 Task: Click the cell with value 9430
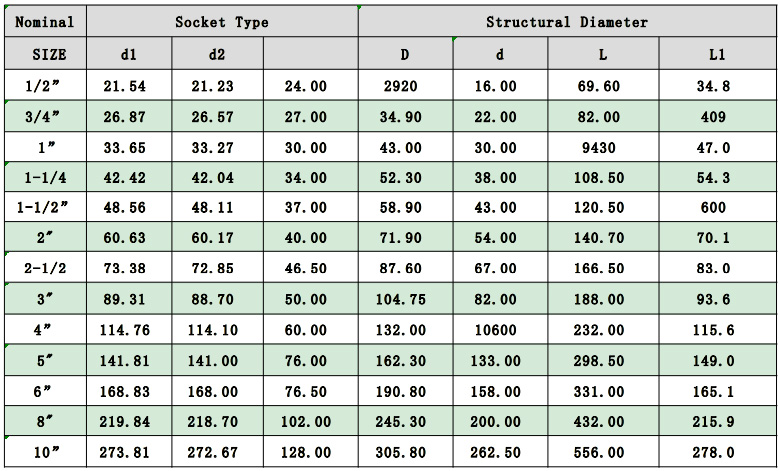click(602, 148)
